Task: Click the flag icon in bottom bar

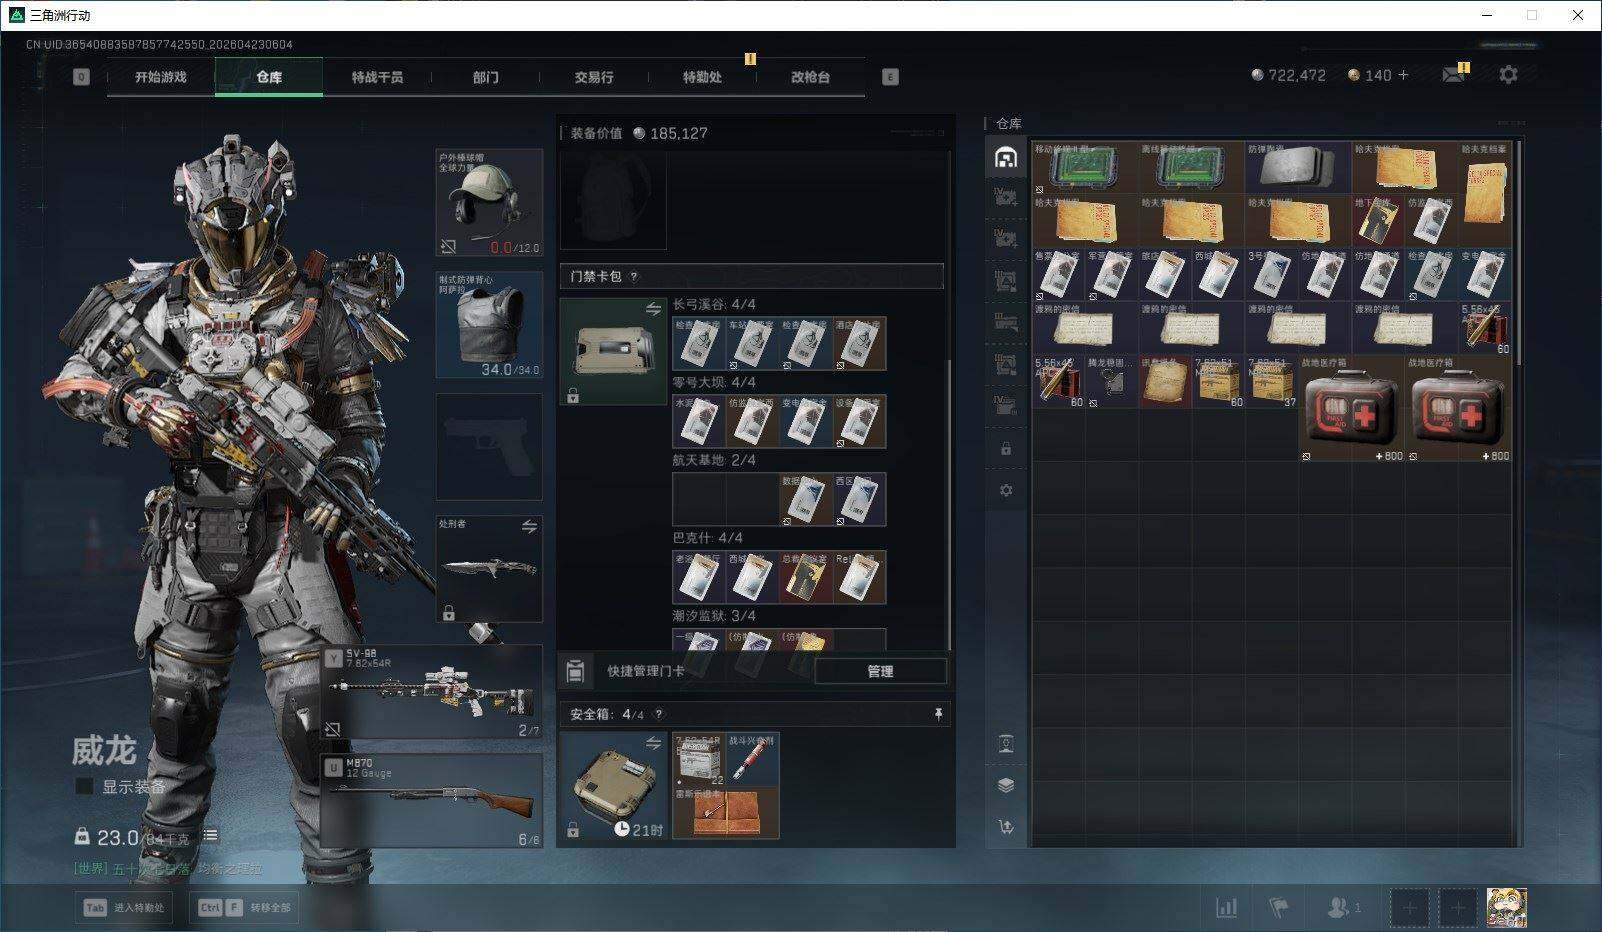Action: (x=1278, y=907)
